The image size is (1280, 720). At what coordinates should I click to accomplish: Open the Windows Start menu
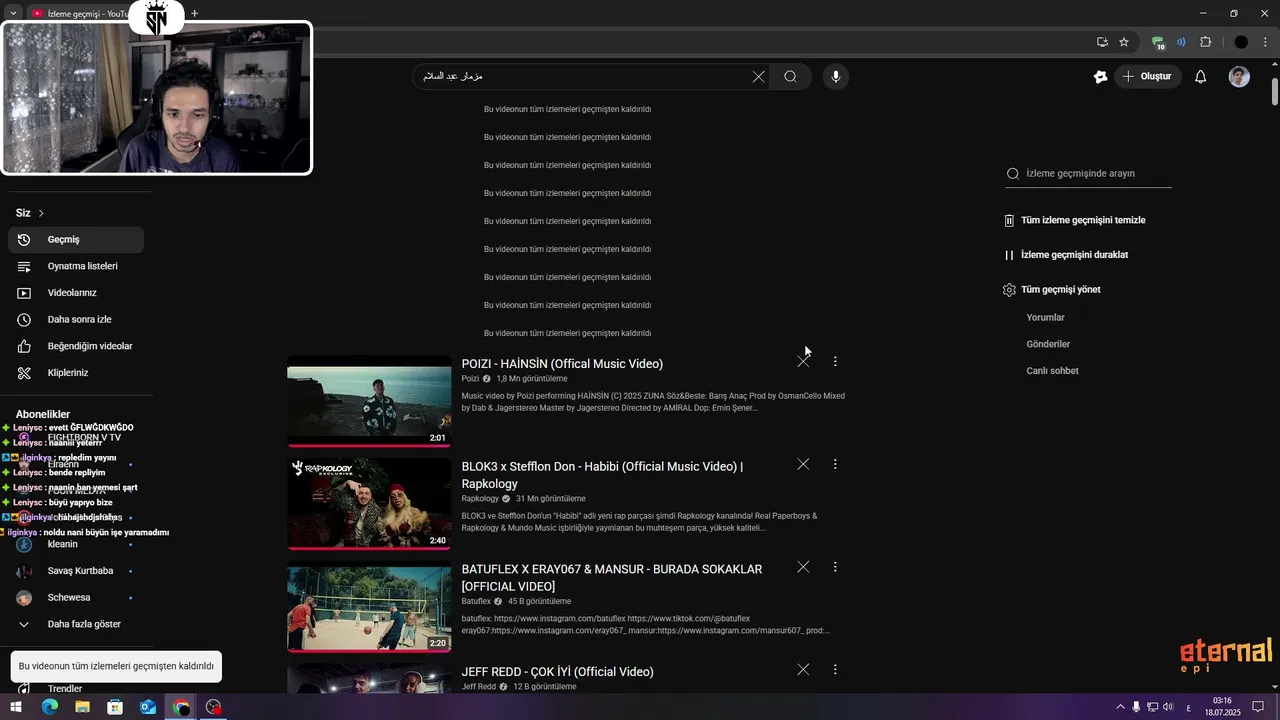[16, 707]
